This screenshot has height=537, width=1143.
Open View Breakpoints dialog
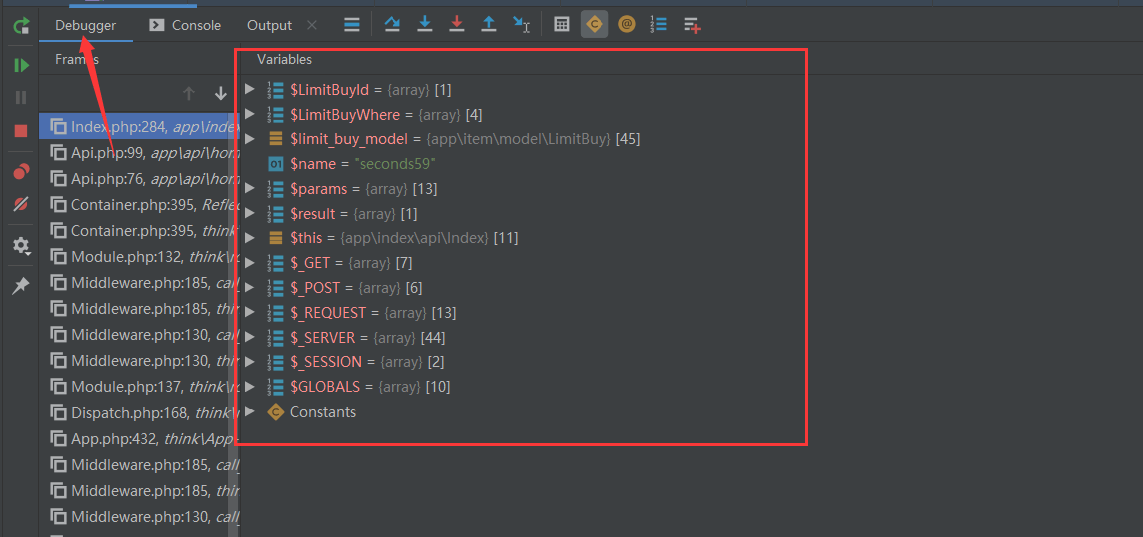[x=21, y=172]
